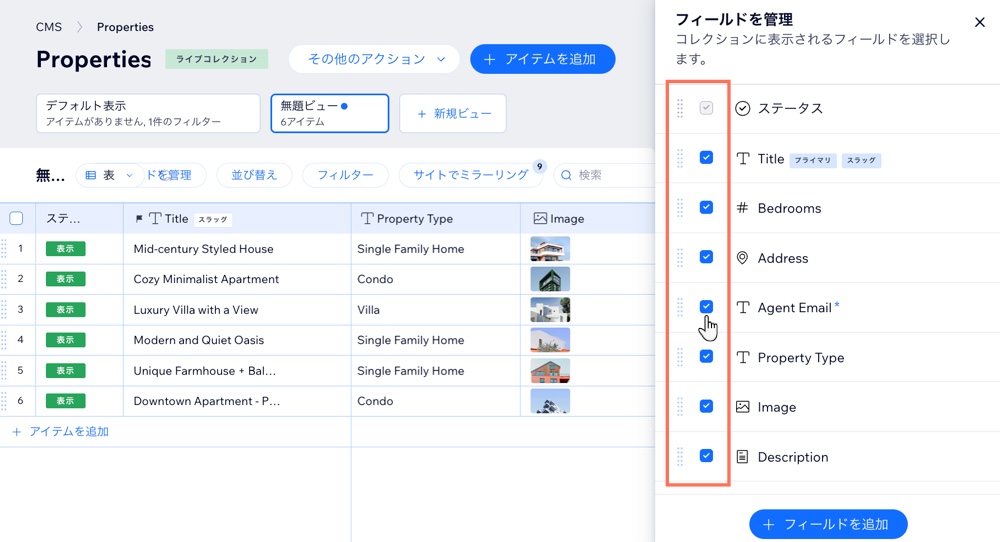The image size is (1000, 542).
Task: Uncheck the Description field checkbox
Action: tap(706, 455)
